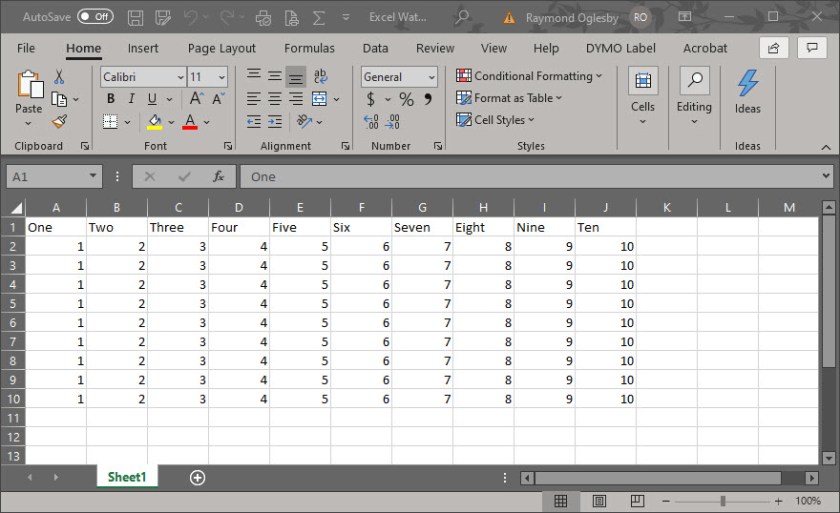
Task: Switch to the Page Layout tab
Action: 221,48
